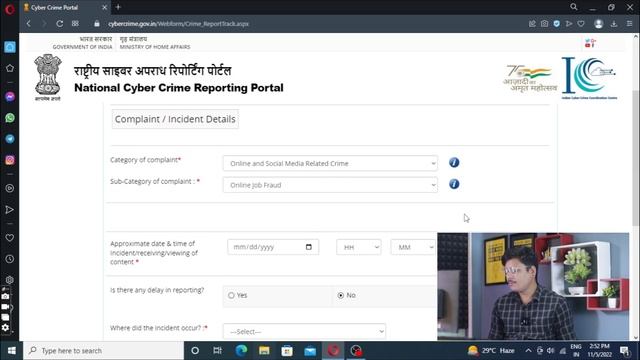Switch to Cyber Crime Portal tab
This screenshot has width=640, height=360.
61,7
